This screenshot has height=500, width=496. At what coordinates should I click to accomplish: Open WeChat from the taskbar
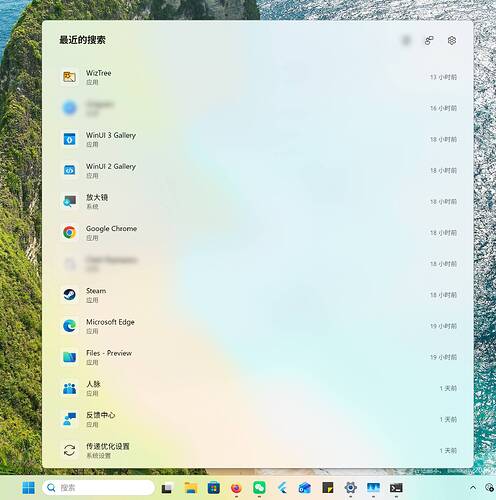[259, 488]
